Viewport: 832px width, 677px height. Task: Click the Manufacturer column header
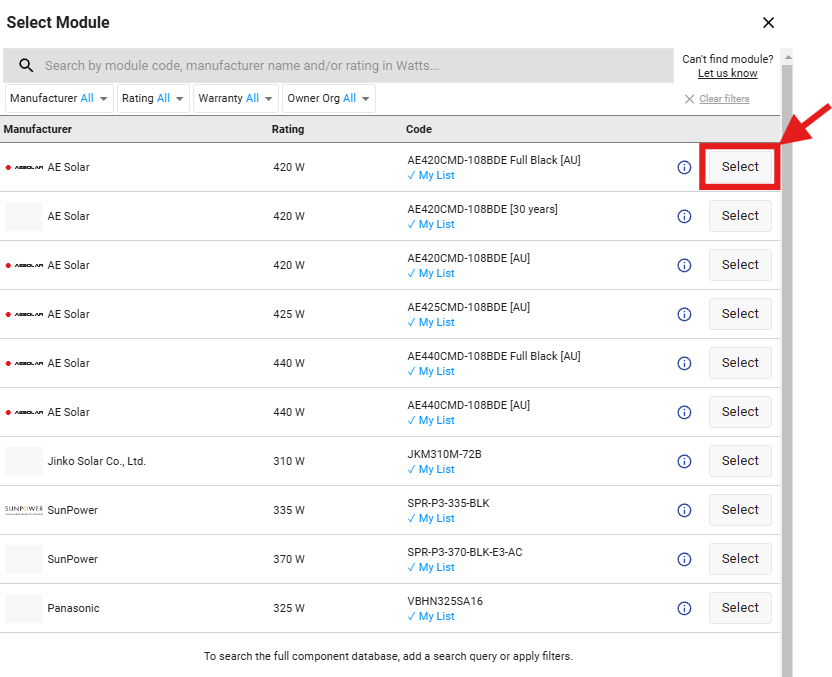tap(38, 129)
